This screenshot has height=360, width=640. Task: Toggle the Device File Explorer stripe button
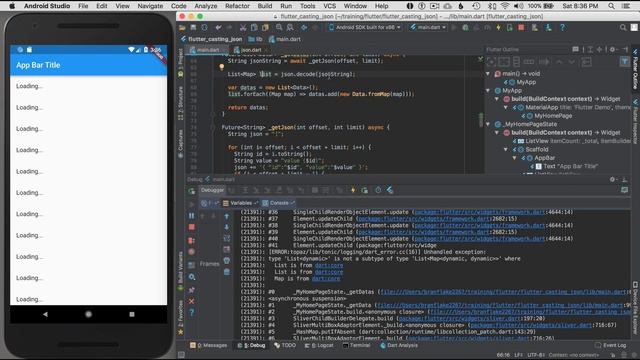(x=635, y=308)
